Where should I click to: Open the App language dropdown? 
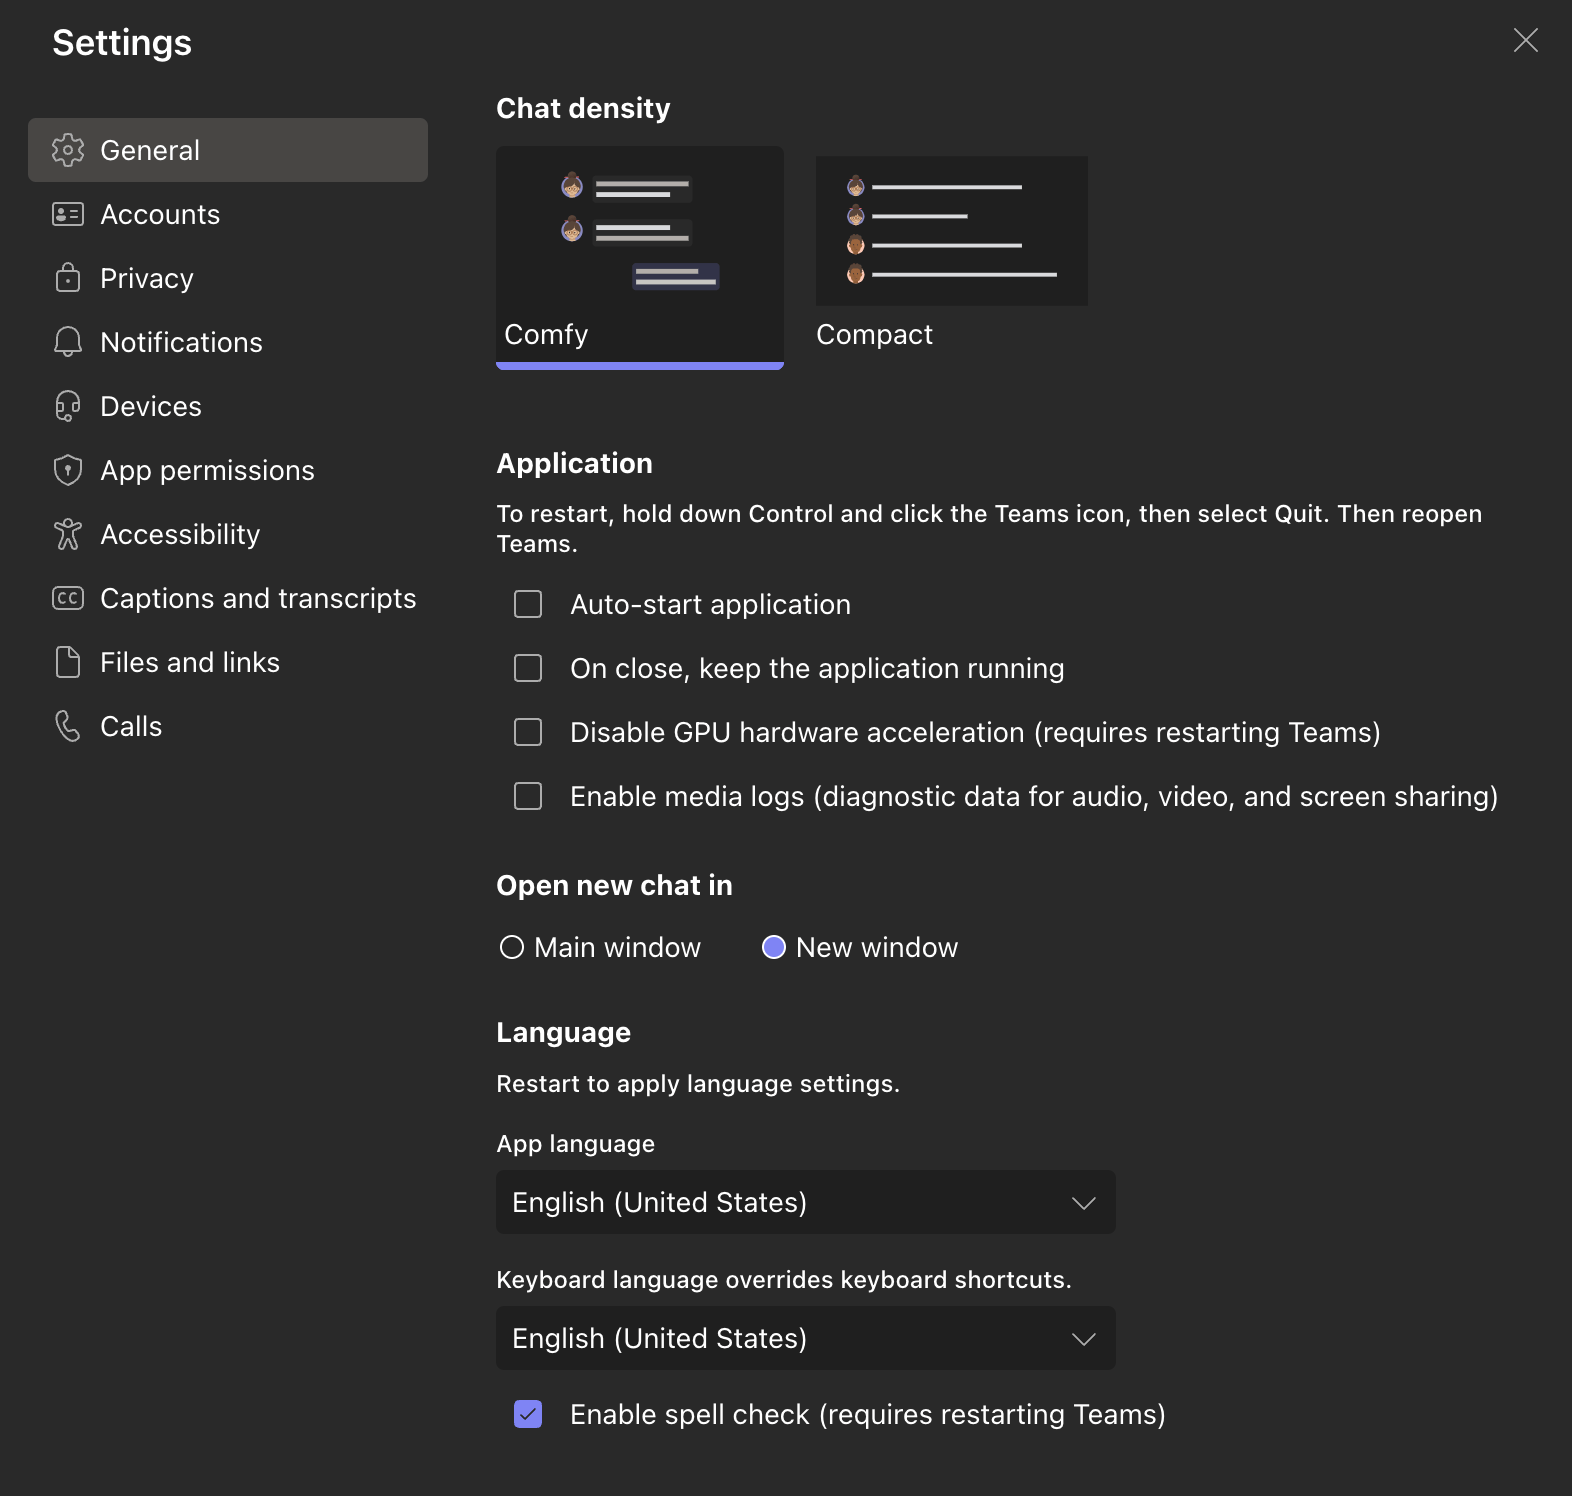(x=805, y=1202)
